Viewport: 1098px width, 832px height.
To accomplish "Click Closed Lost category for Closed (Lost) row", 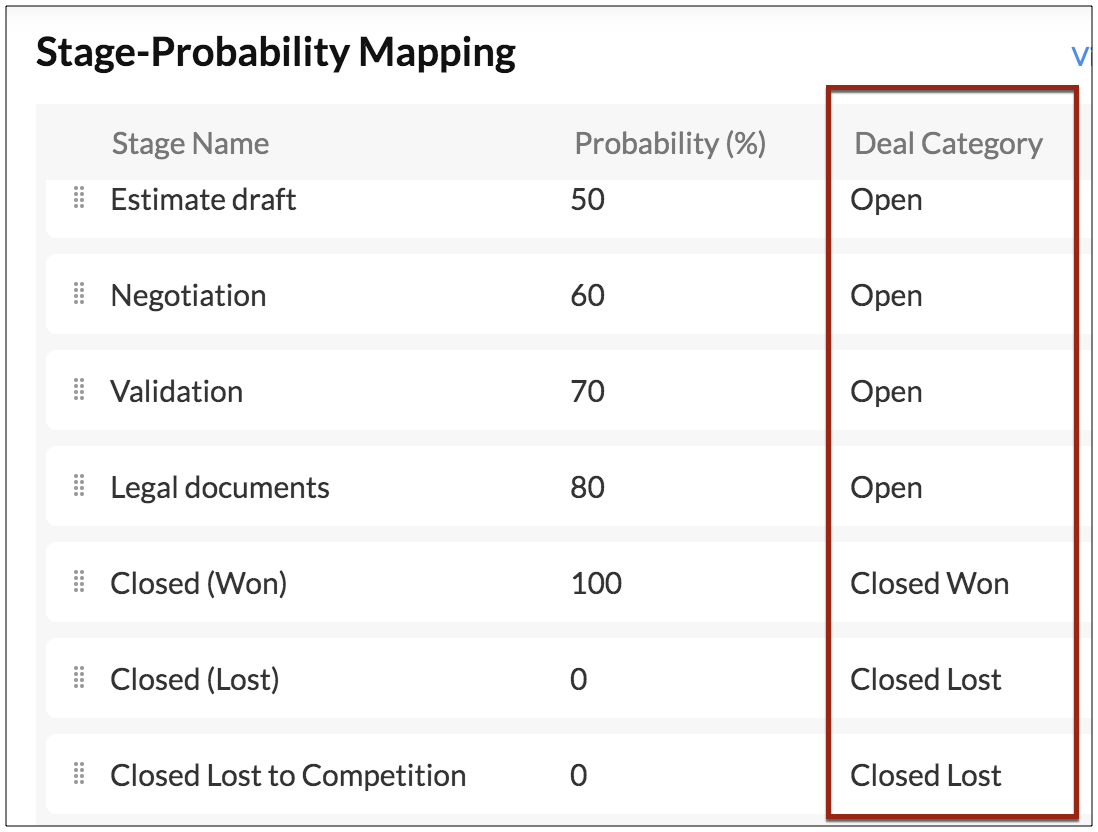I will pyautogui.click(x=926, y=679).
